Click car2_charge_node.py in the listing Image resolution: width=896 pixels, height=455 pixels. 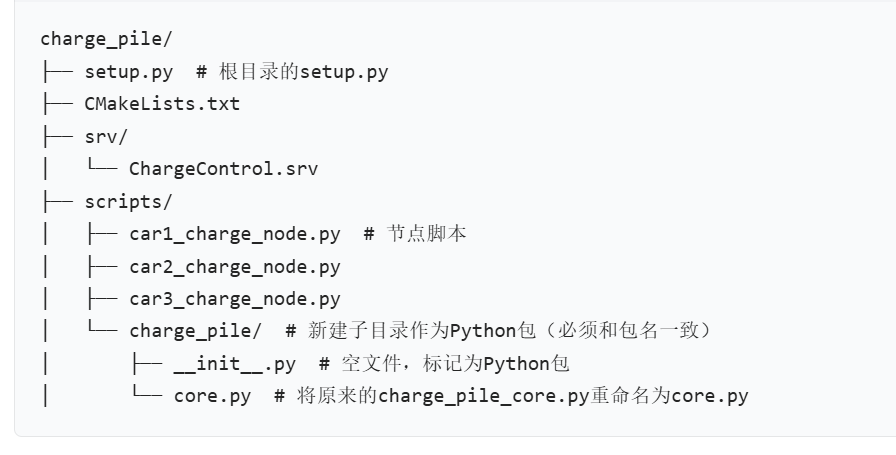(x=235, y=267)
